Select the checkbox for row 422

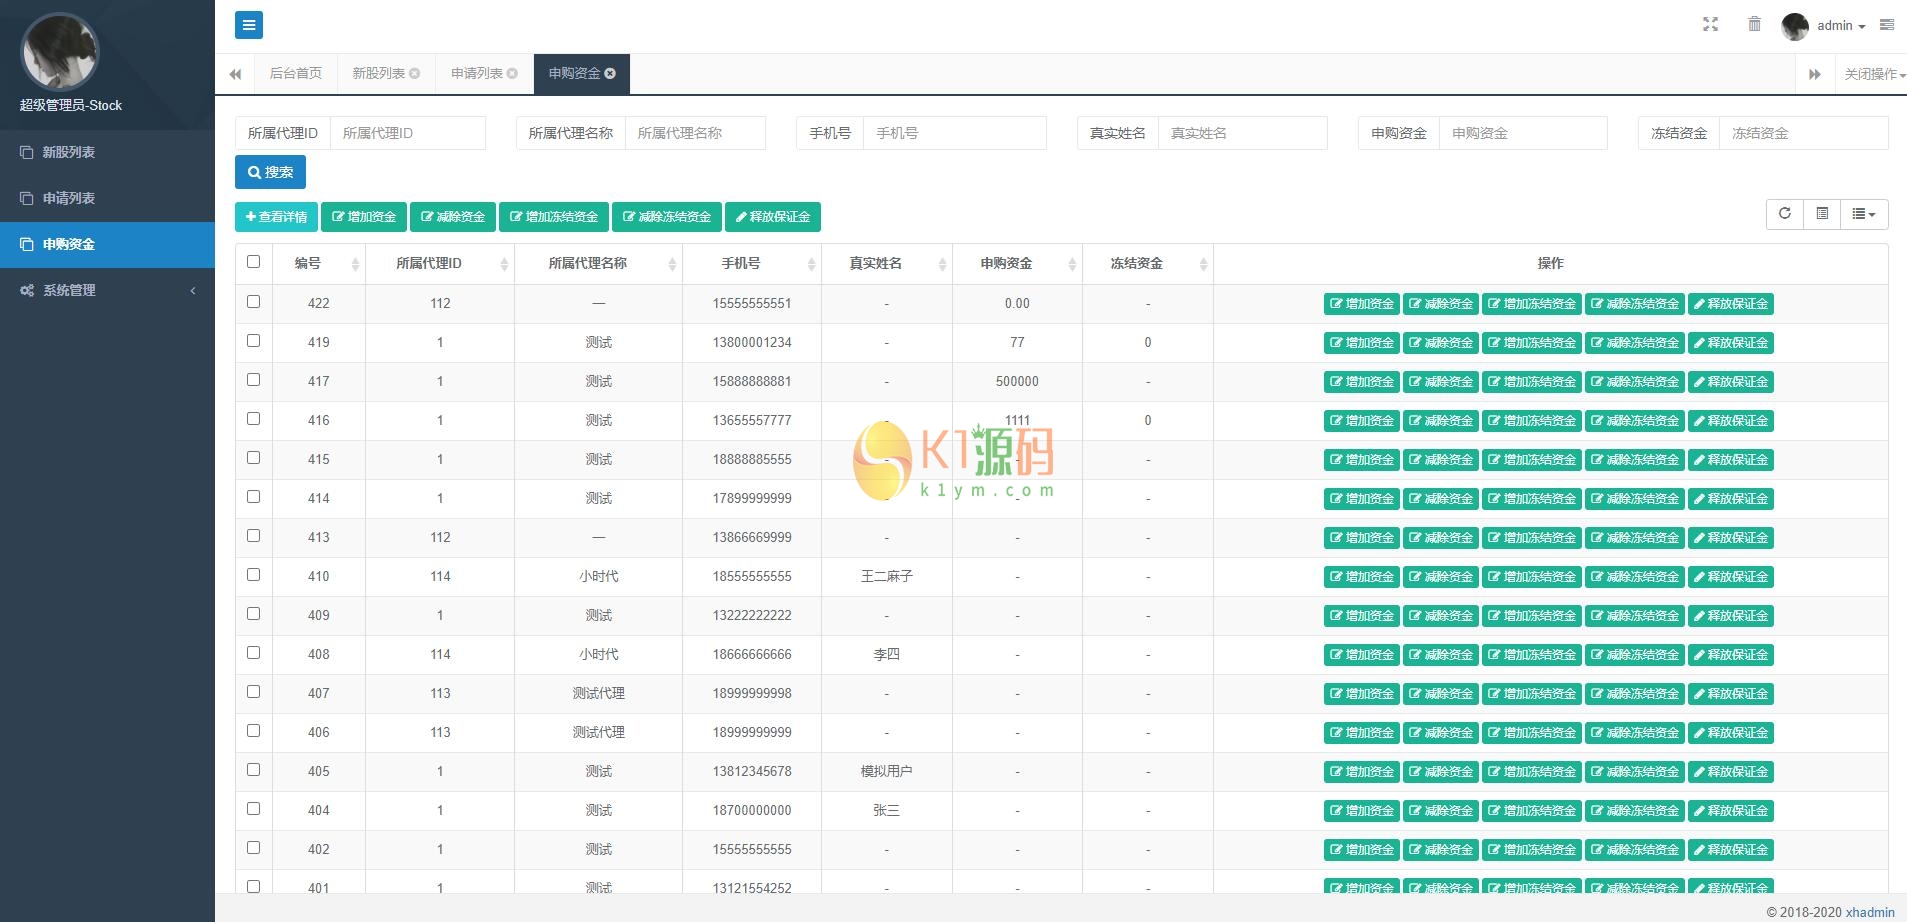253,302
